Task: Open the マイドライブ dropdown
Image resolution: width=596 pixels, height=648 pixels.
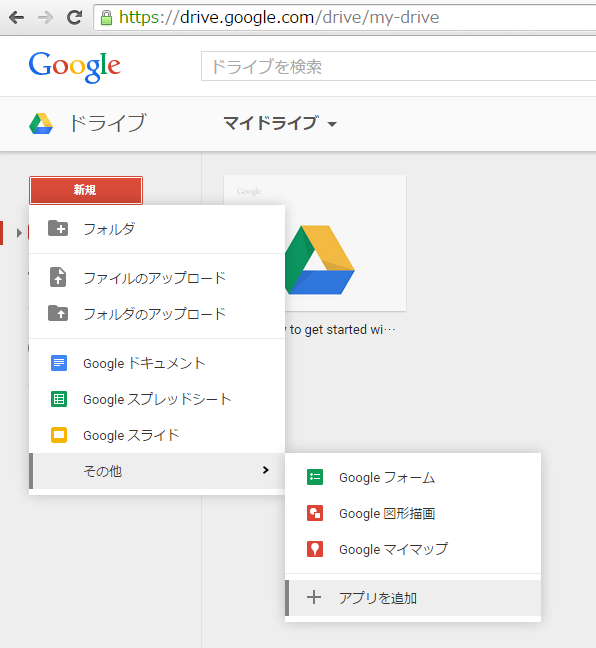Action: 280,123
